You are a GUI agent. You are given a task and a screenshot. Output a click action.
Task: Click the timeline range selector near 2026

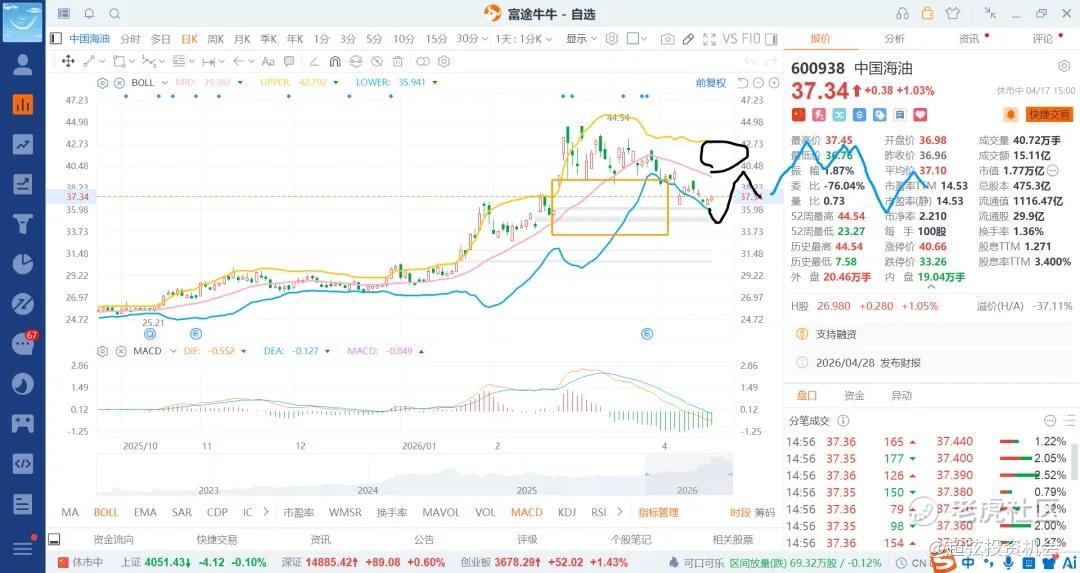(x=689, y=475)
